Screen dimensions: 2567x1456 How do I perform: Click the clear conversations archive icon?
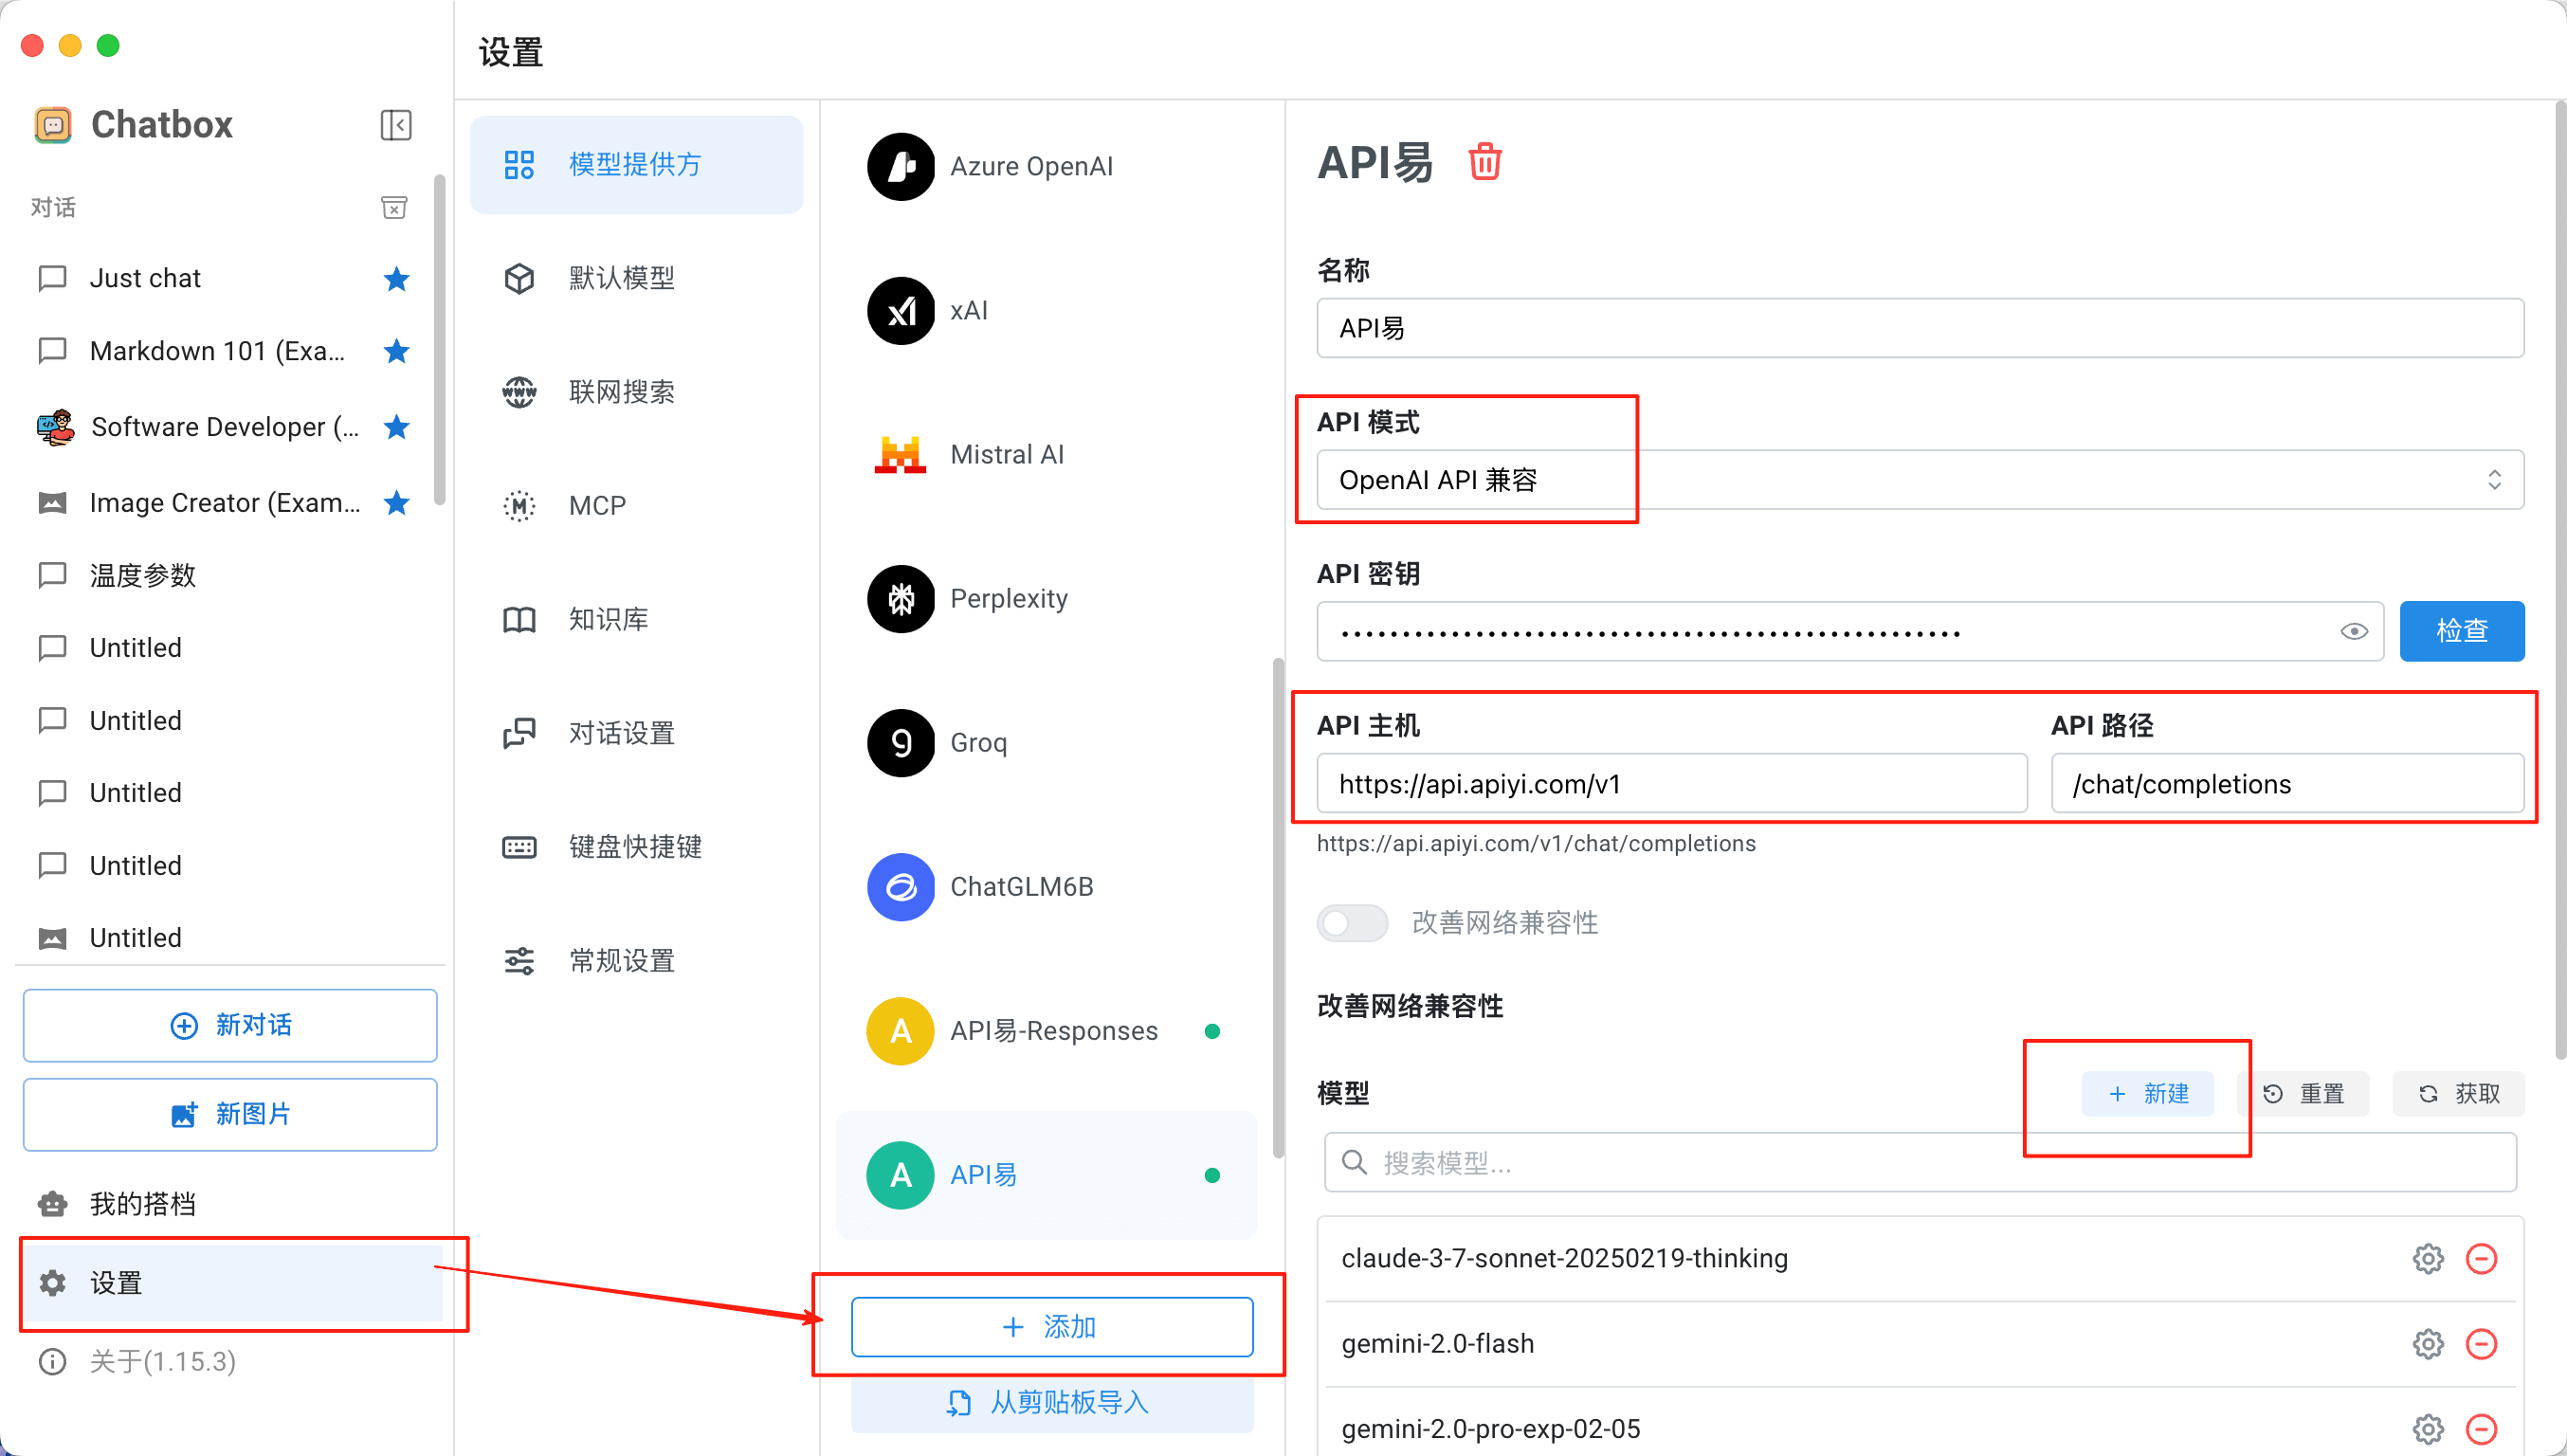(394, 207)
